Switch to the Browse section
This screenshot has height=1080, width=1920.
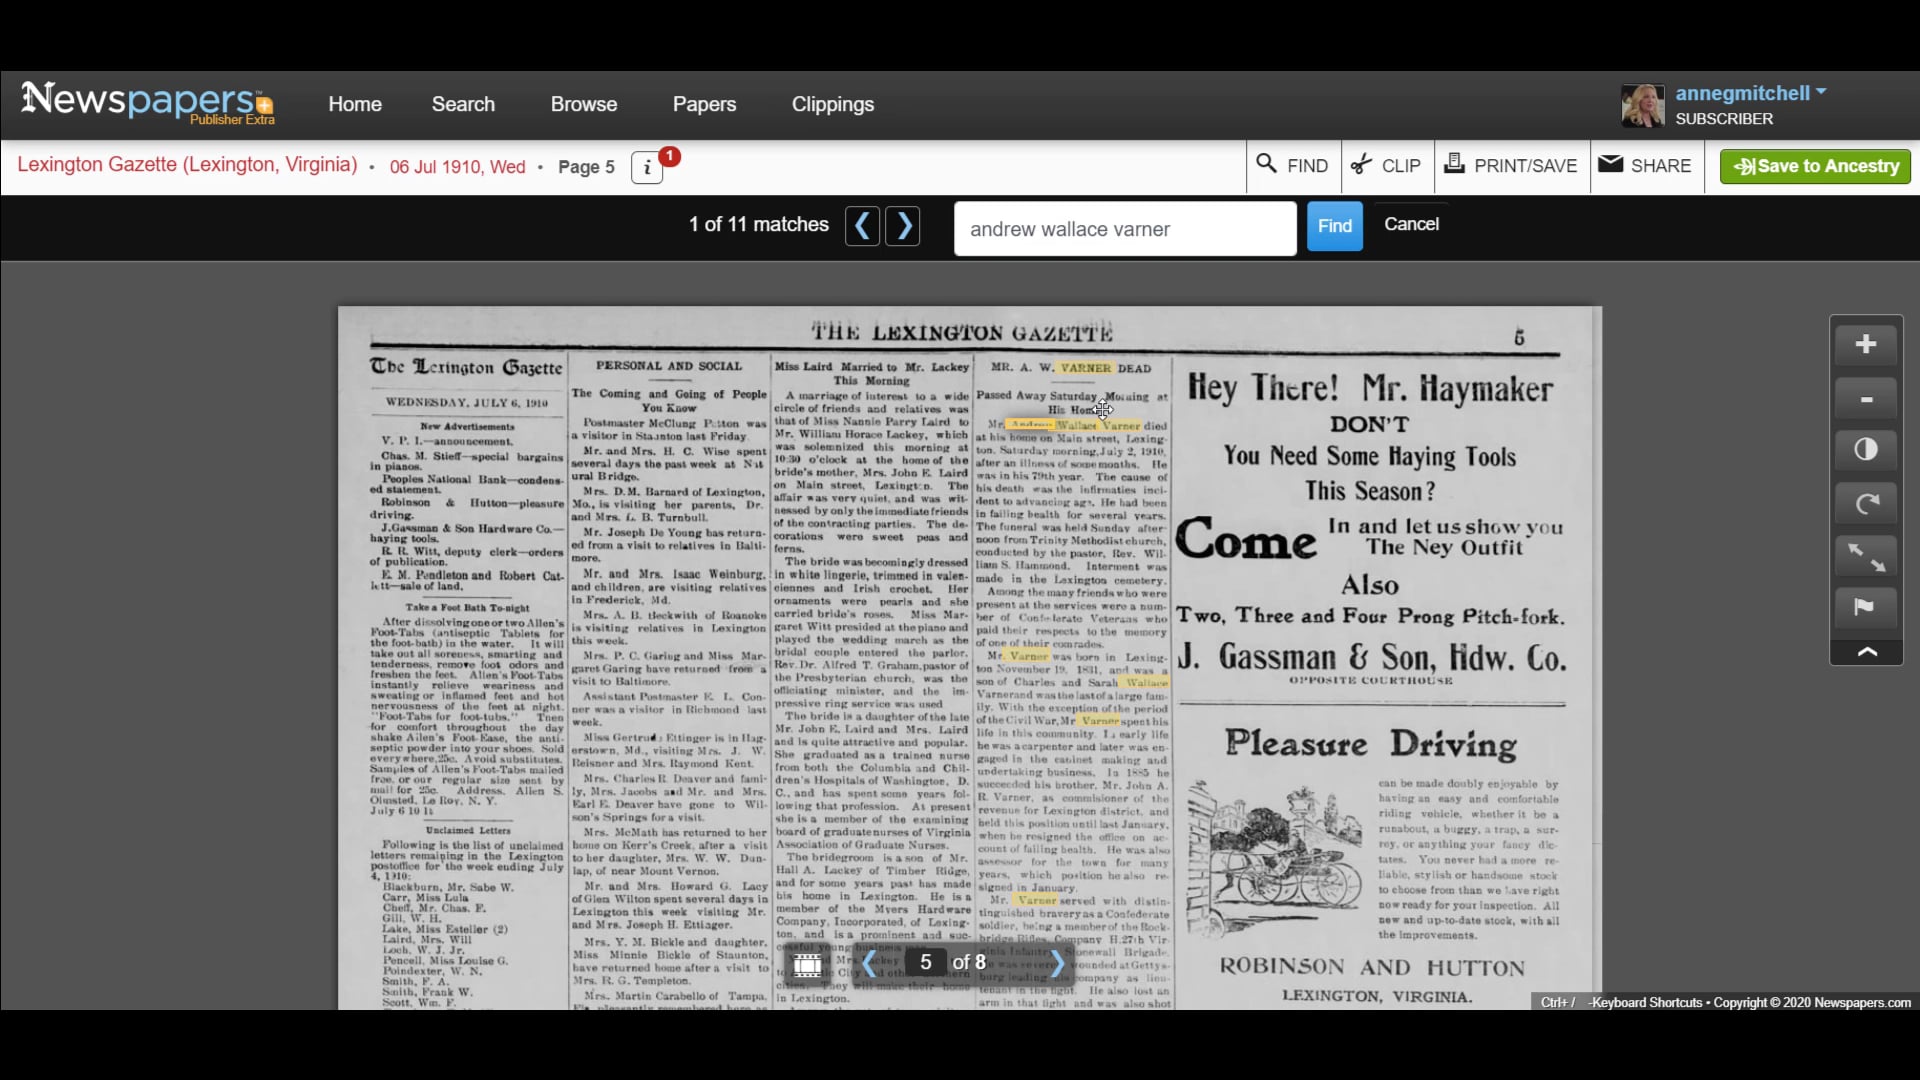(583, 103)
